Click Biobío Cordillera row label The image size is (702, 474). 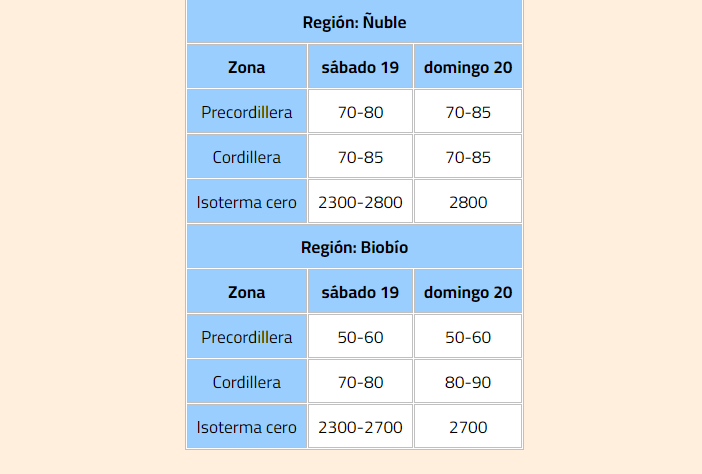tap(247, 382)
